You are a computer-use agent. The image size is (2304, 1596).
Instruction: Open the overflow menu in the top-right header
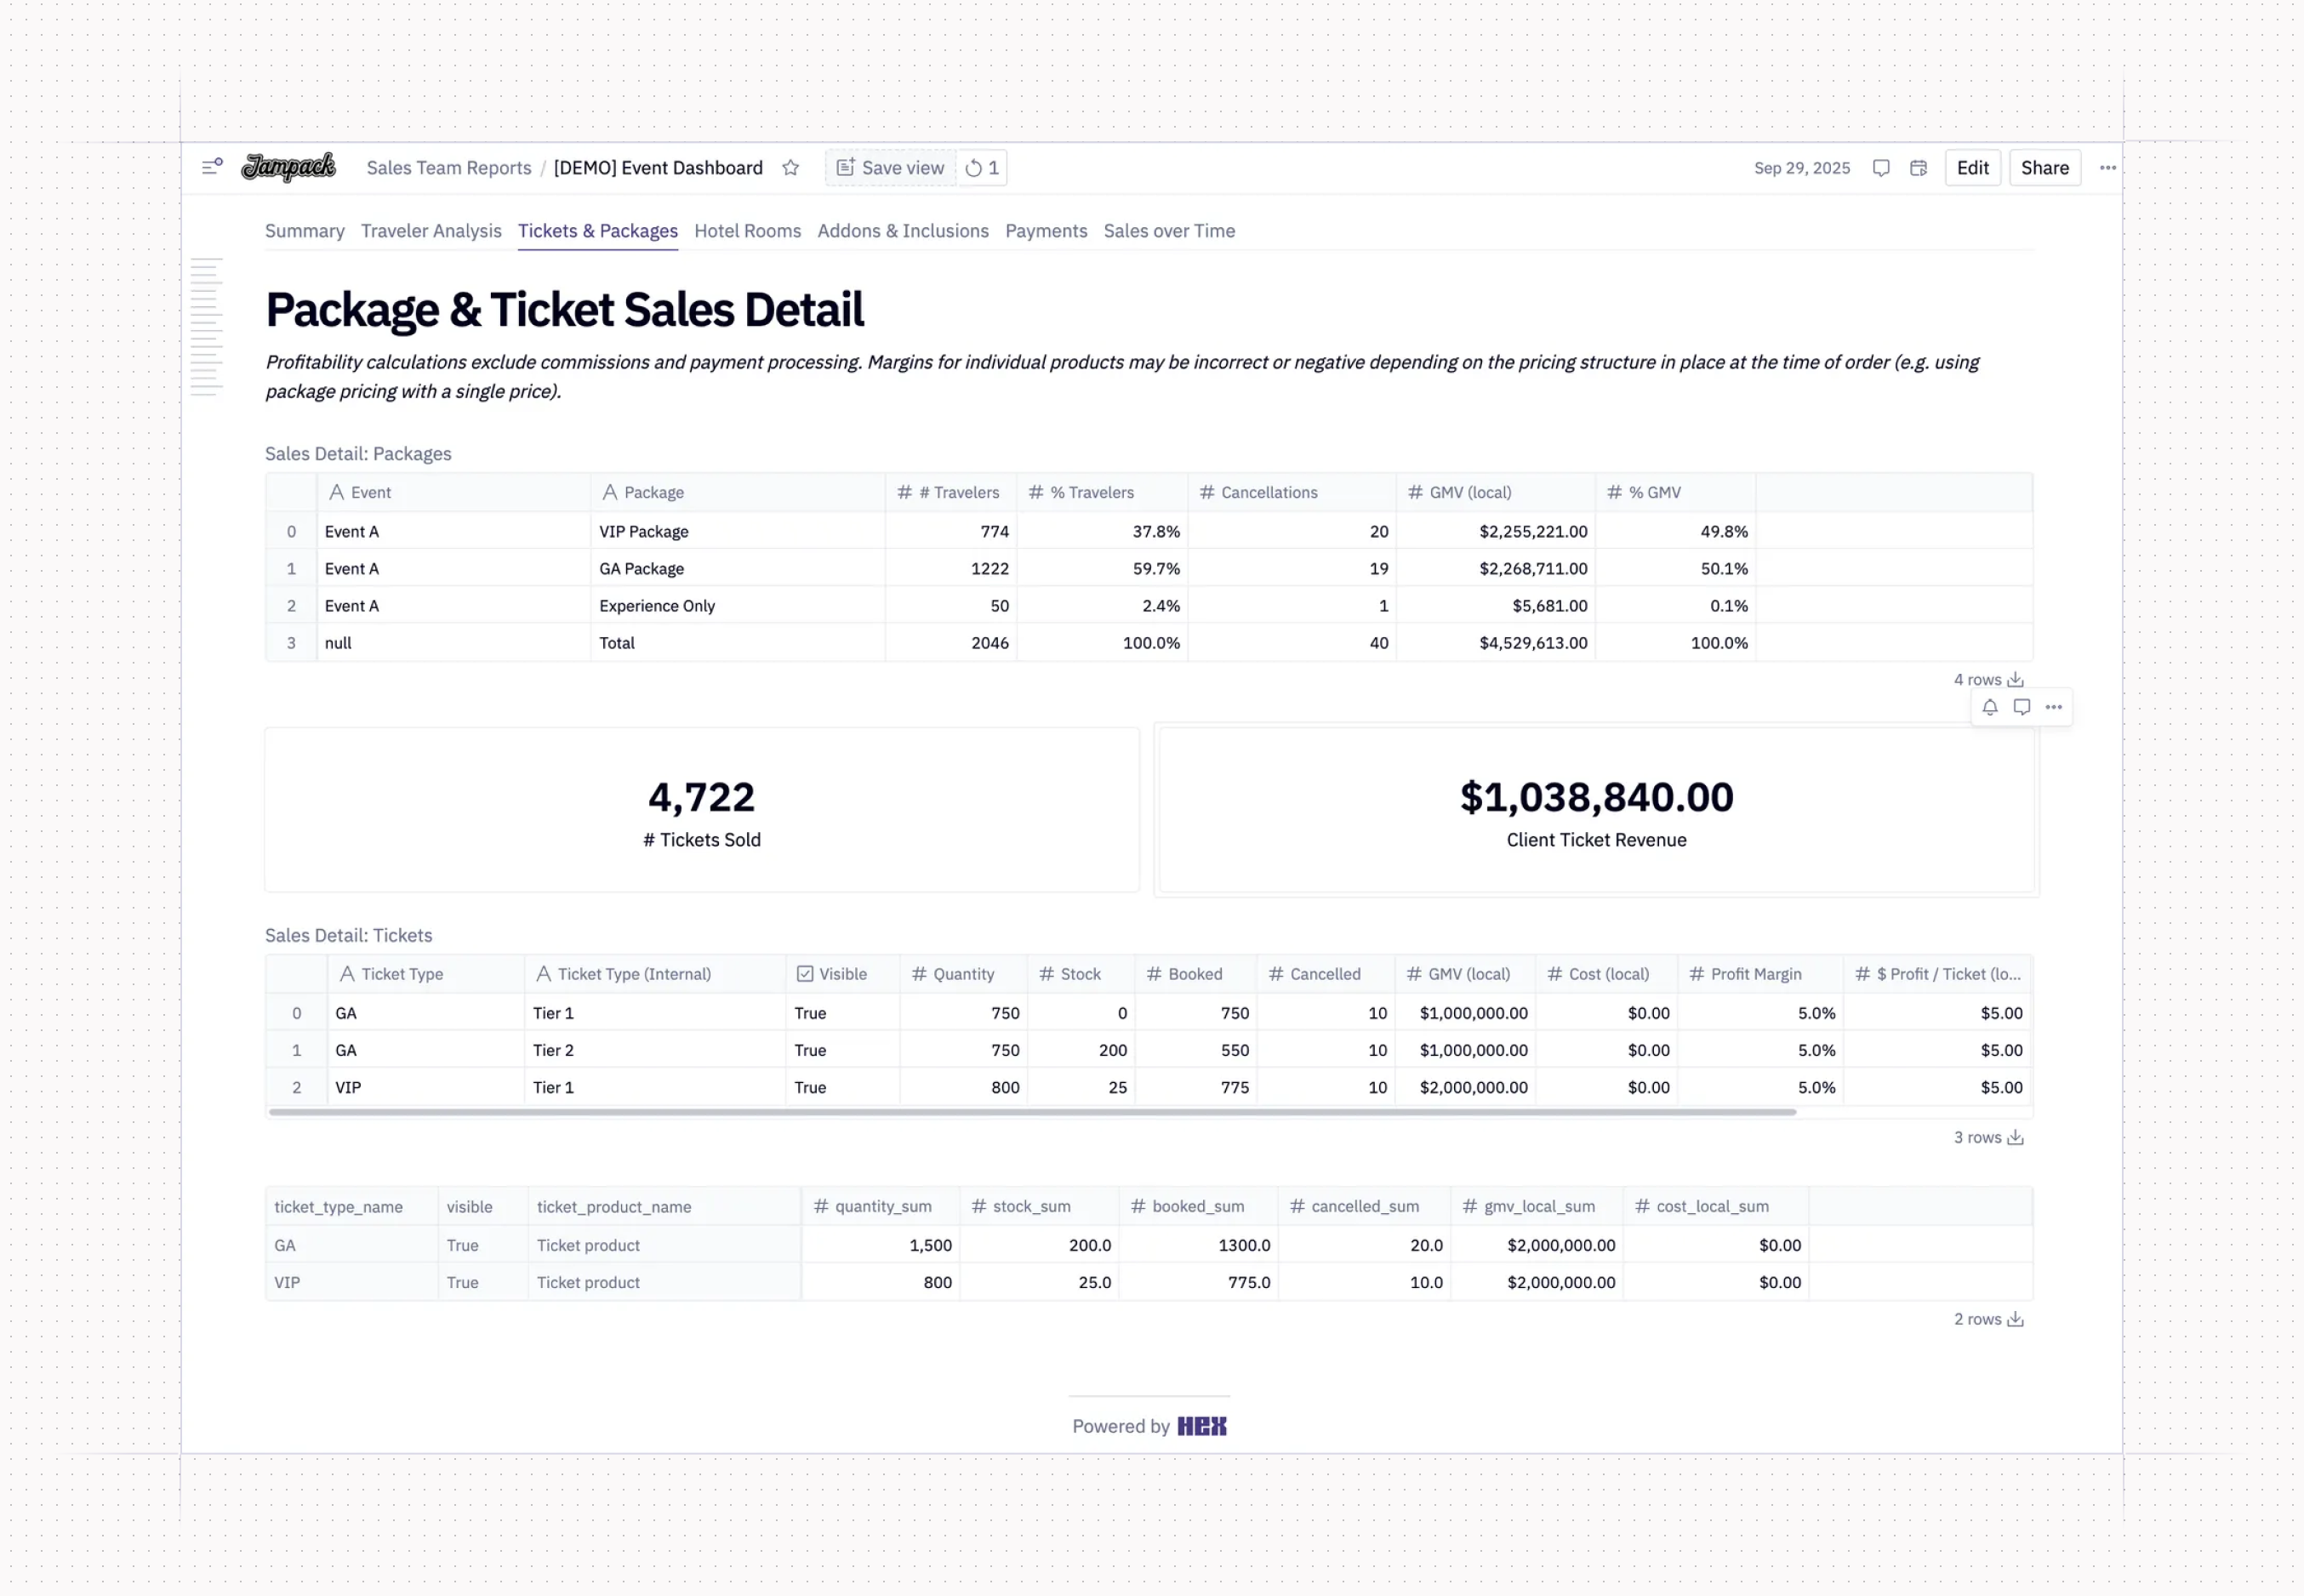(2107, 167)
